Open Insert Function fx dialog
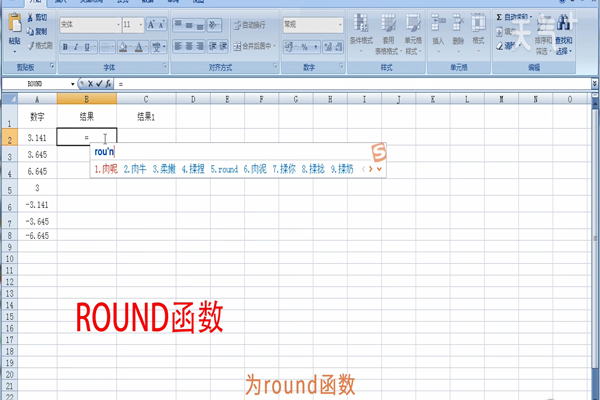Image resolution: width=600 pixels, height=400 pixels. pos(108,83)
